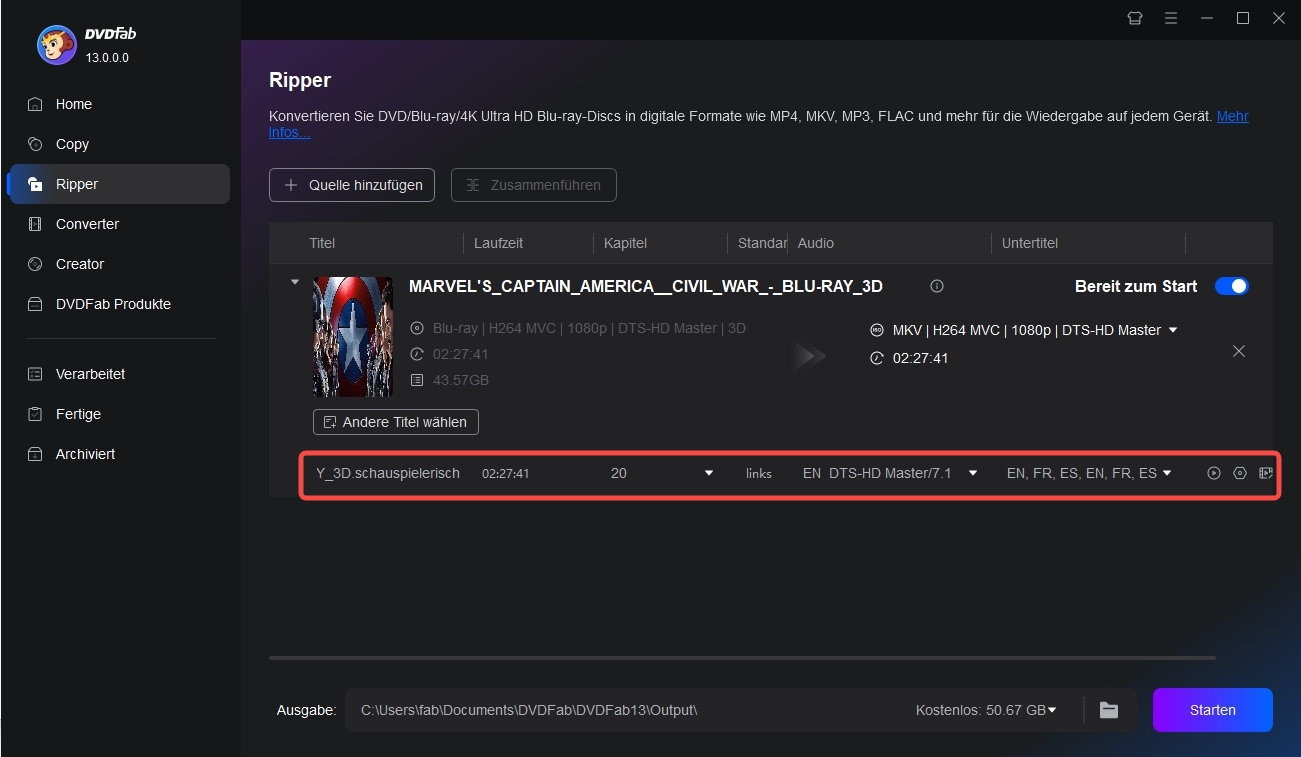Click the Titel column header
This screenshot has width=1301, height=757.
click(322, 243)
